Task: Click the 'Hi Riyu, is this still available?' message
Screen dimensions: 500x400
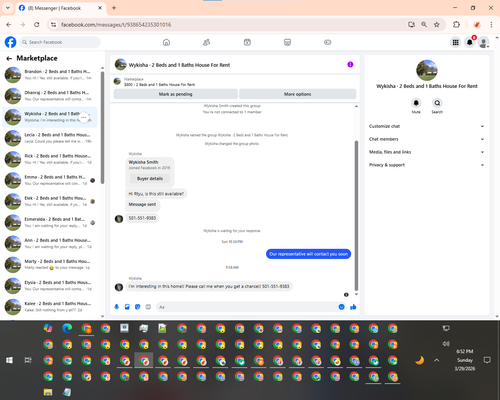Action: click(x=156, y=194)
